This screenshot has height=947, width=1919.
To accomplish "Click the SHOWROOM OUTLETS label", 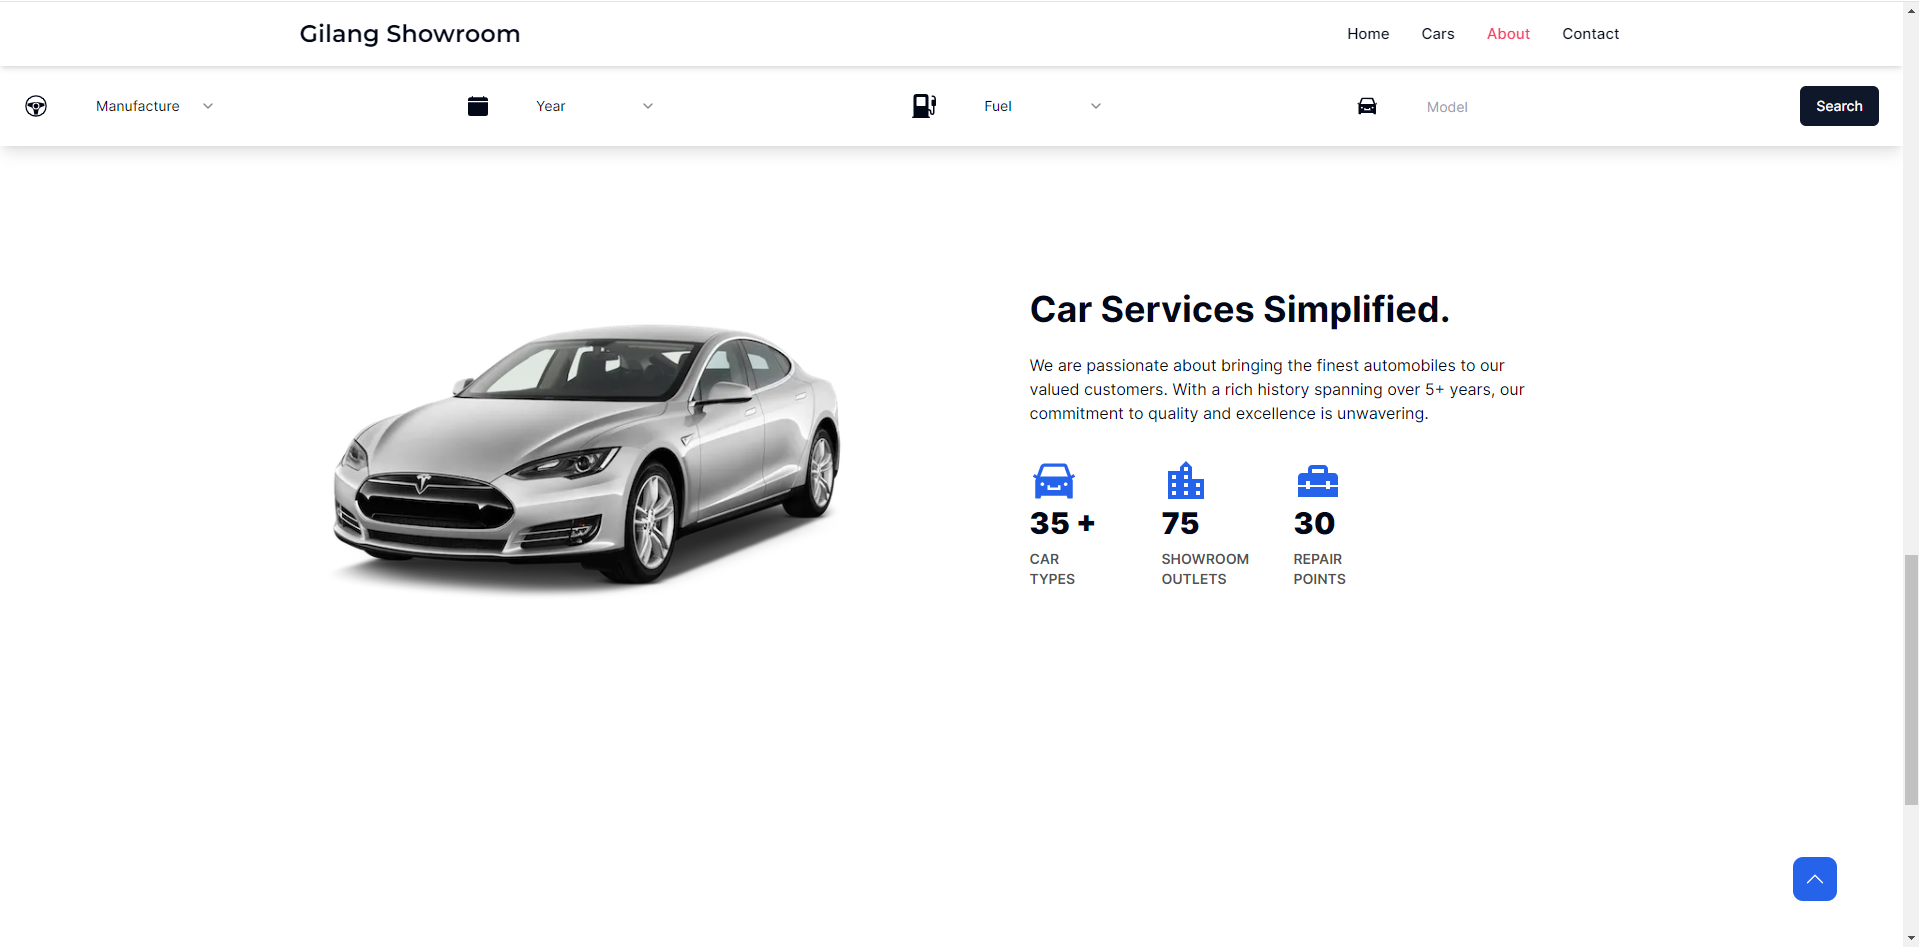I will coord(1205,569).
